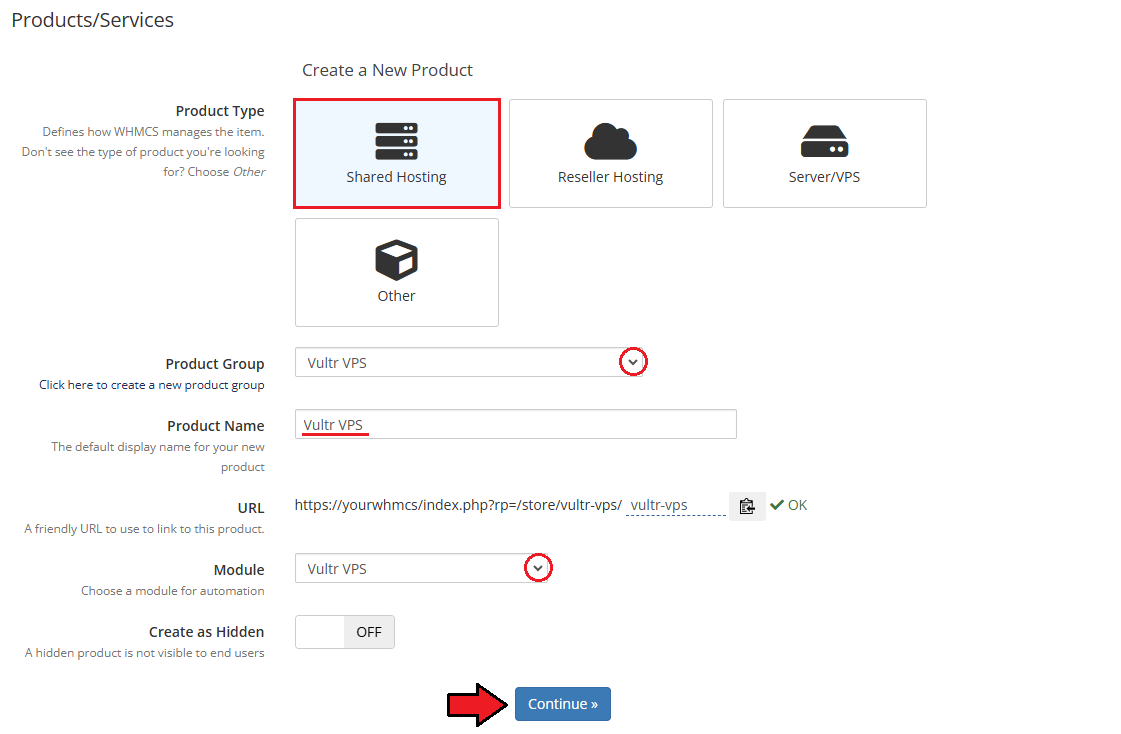
Task: Toggle the Create as Hidden switch
Action: (345, 632)
